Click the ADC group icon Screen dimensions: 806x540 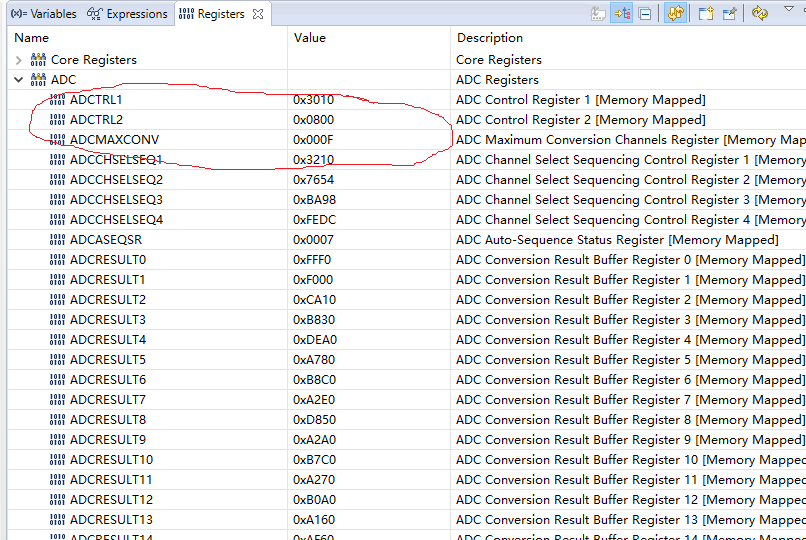38,80
